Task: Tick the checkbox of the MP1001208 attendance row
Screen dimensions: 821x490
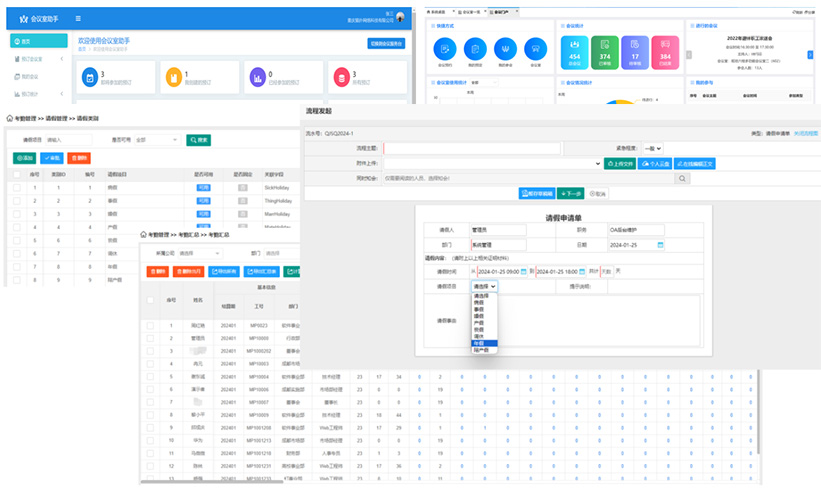Action: [x=150, y=428]
